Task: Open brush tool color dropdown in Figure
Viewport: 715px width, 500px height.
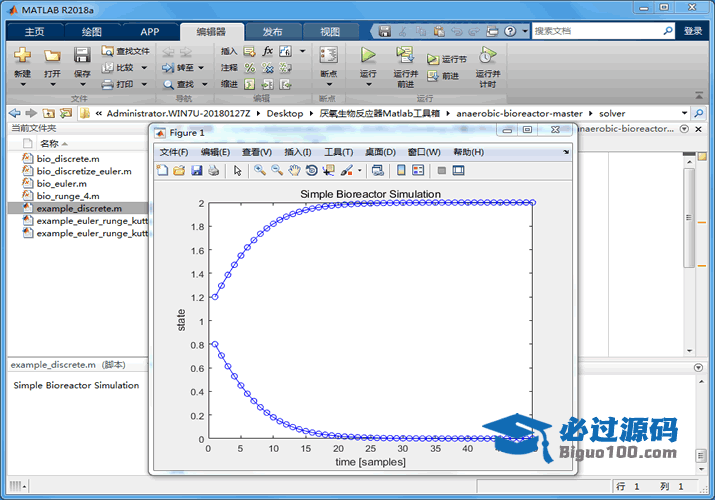Action: click(x=360, y=171)
